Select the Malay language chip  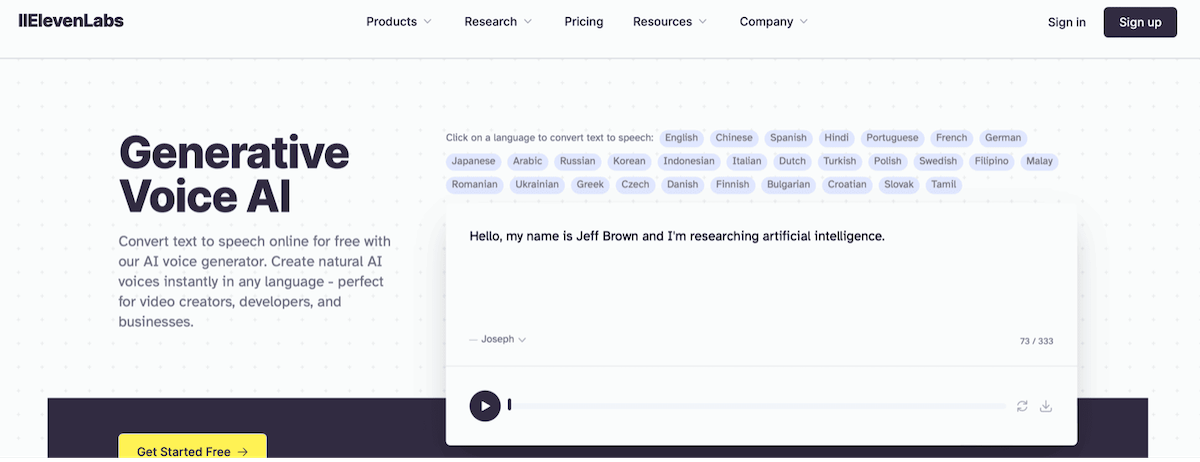pyautogui.click(x=1039, y=161)
